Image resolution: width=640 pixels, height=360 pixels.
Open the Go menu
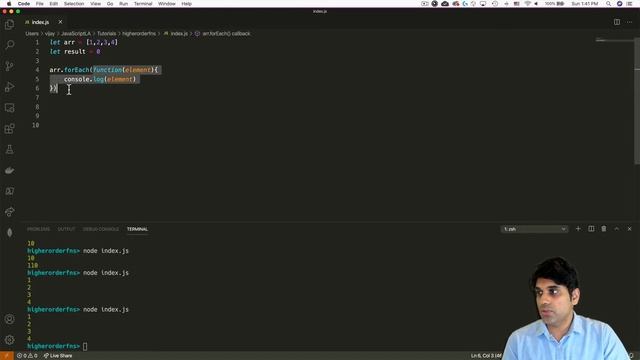(110, 4)
